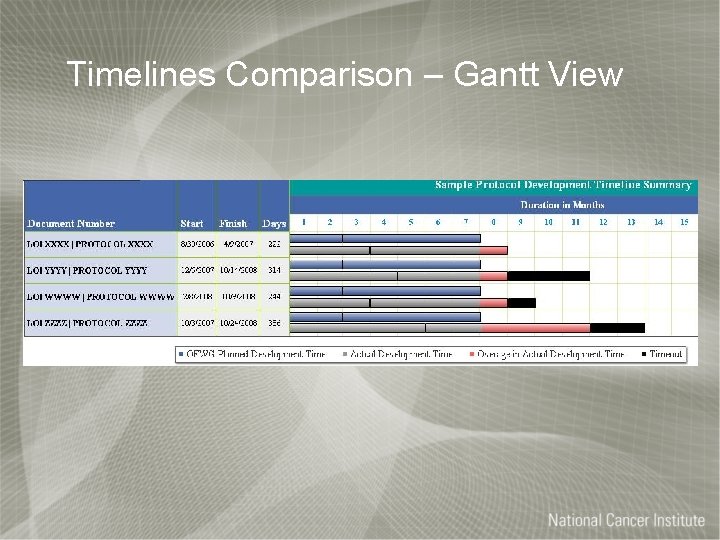The image size is (720, 540).
Task: Click the gray Actual Development Time legend swatch
Action: [x=345, y=354]
